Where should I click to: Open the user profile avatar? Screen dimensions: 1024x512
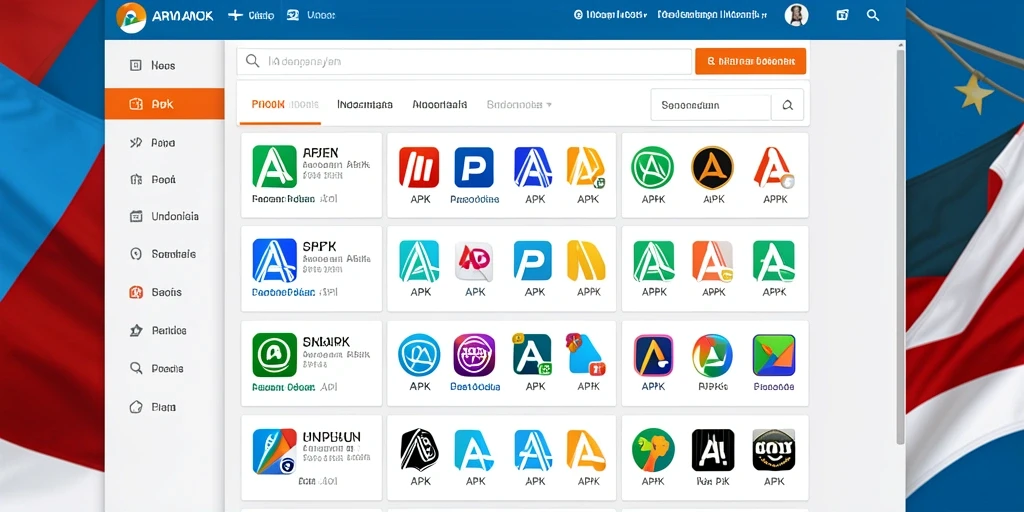click(x=796, y=15)
